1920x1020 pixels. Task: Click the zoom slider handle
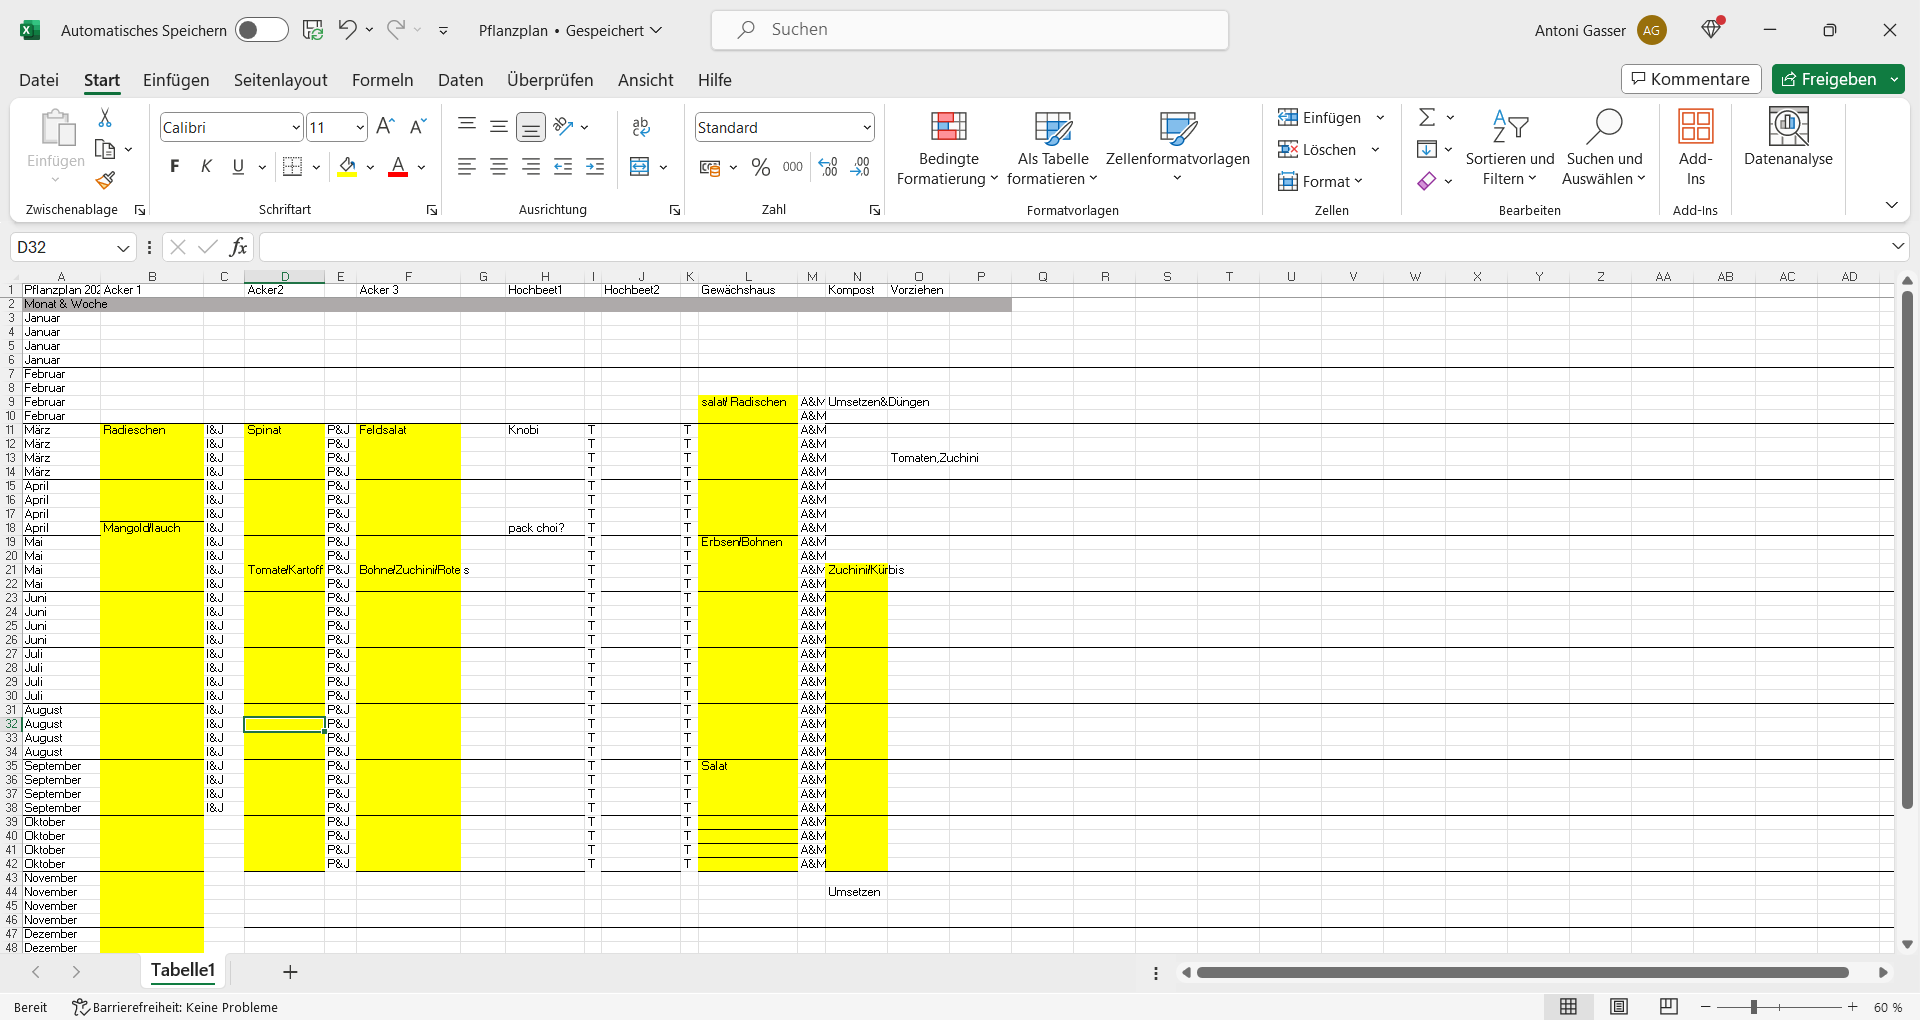pos(1753,1007)
